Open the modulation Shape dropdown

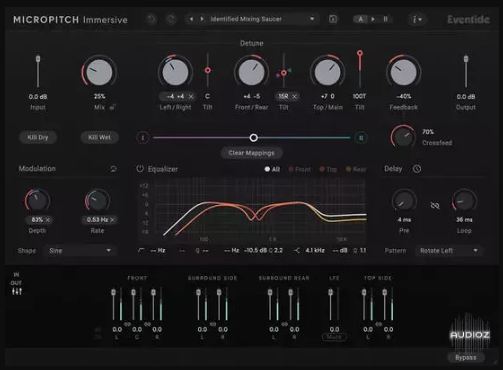click(x=80, y=251)
